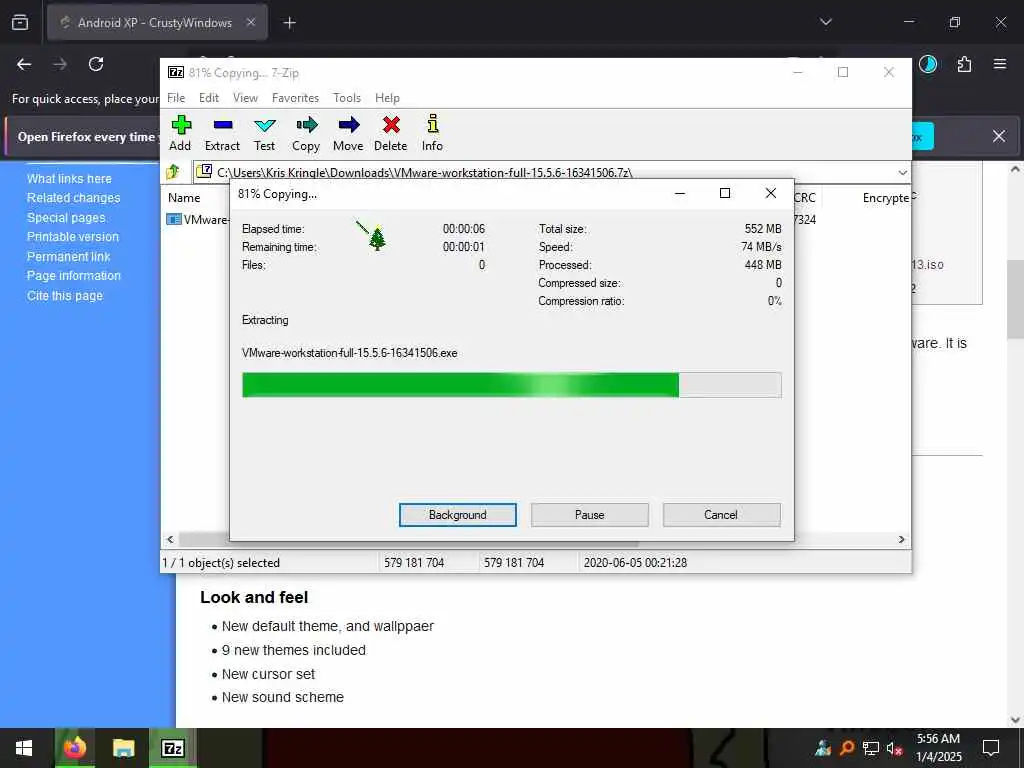Screen dimensions: 1024x768
Task: Open the Windows Start menu
Action: pyautogui.click(x=24, y=748)
